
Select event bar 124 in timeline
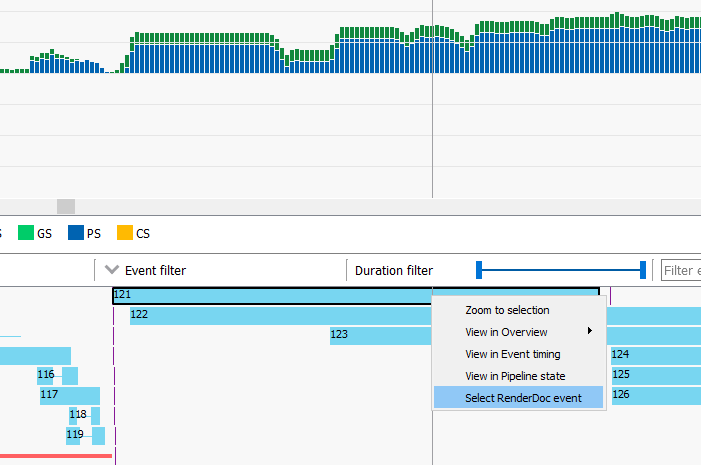pyautogui.click(x=656, y=356)
